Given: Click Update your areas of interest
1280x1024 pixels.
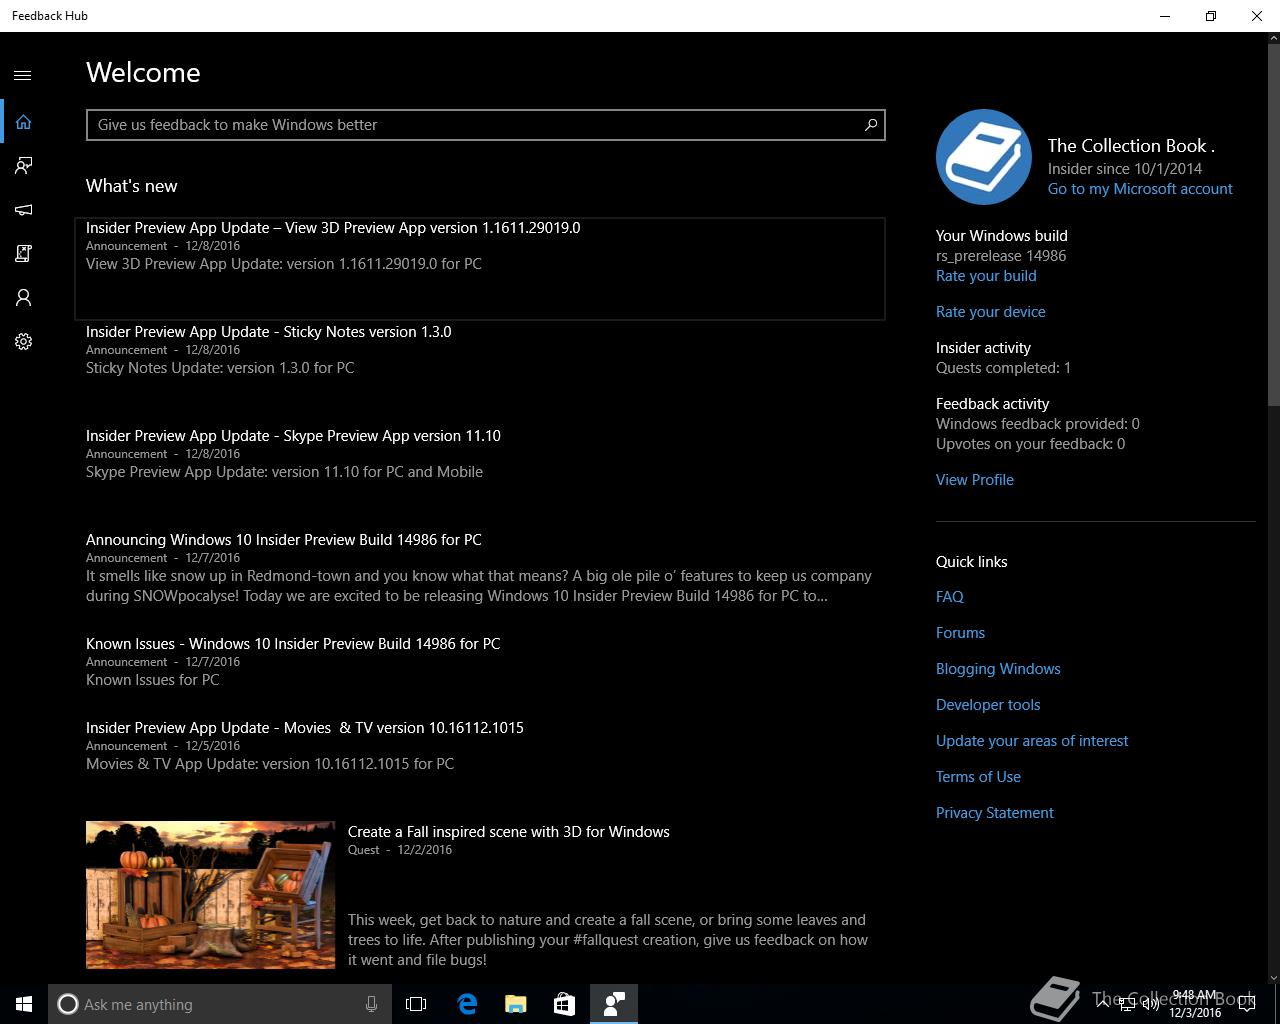Looking at the screenshot, I should click(x=1032, y=741).
